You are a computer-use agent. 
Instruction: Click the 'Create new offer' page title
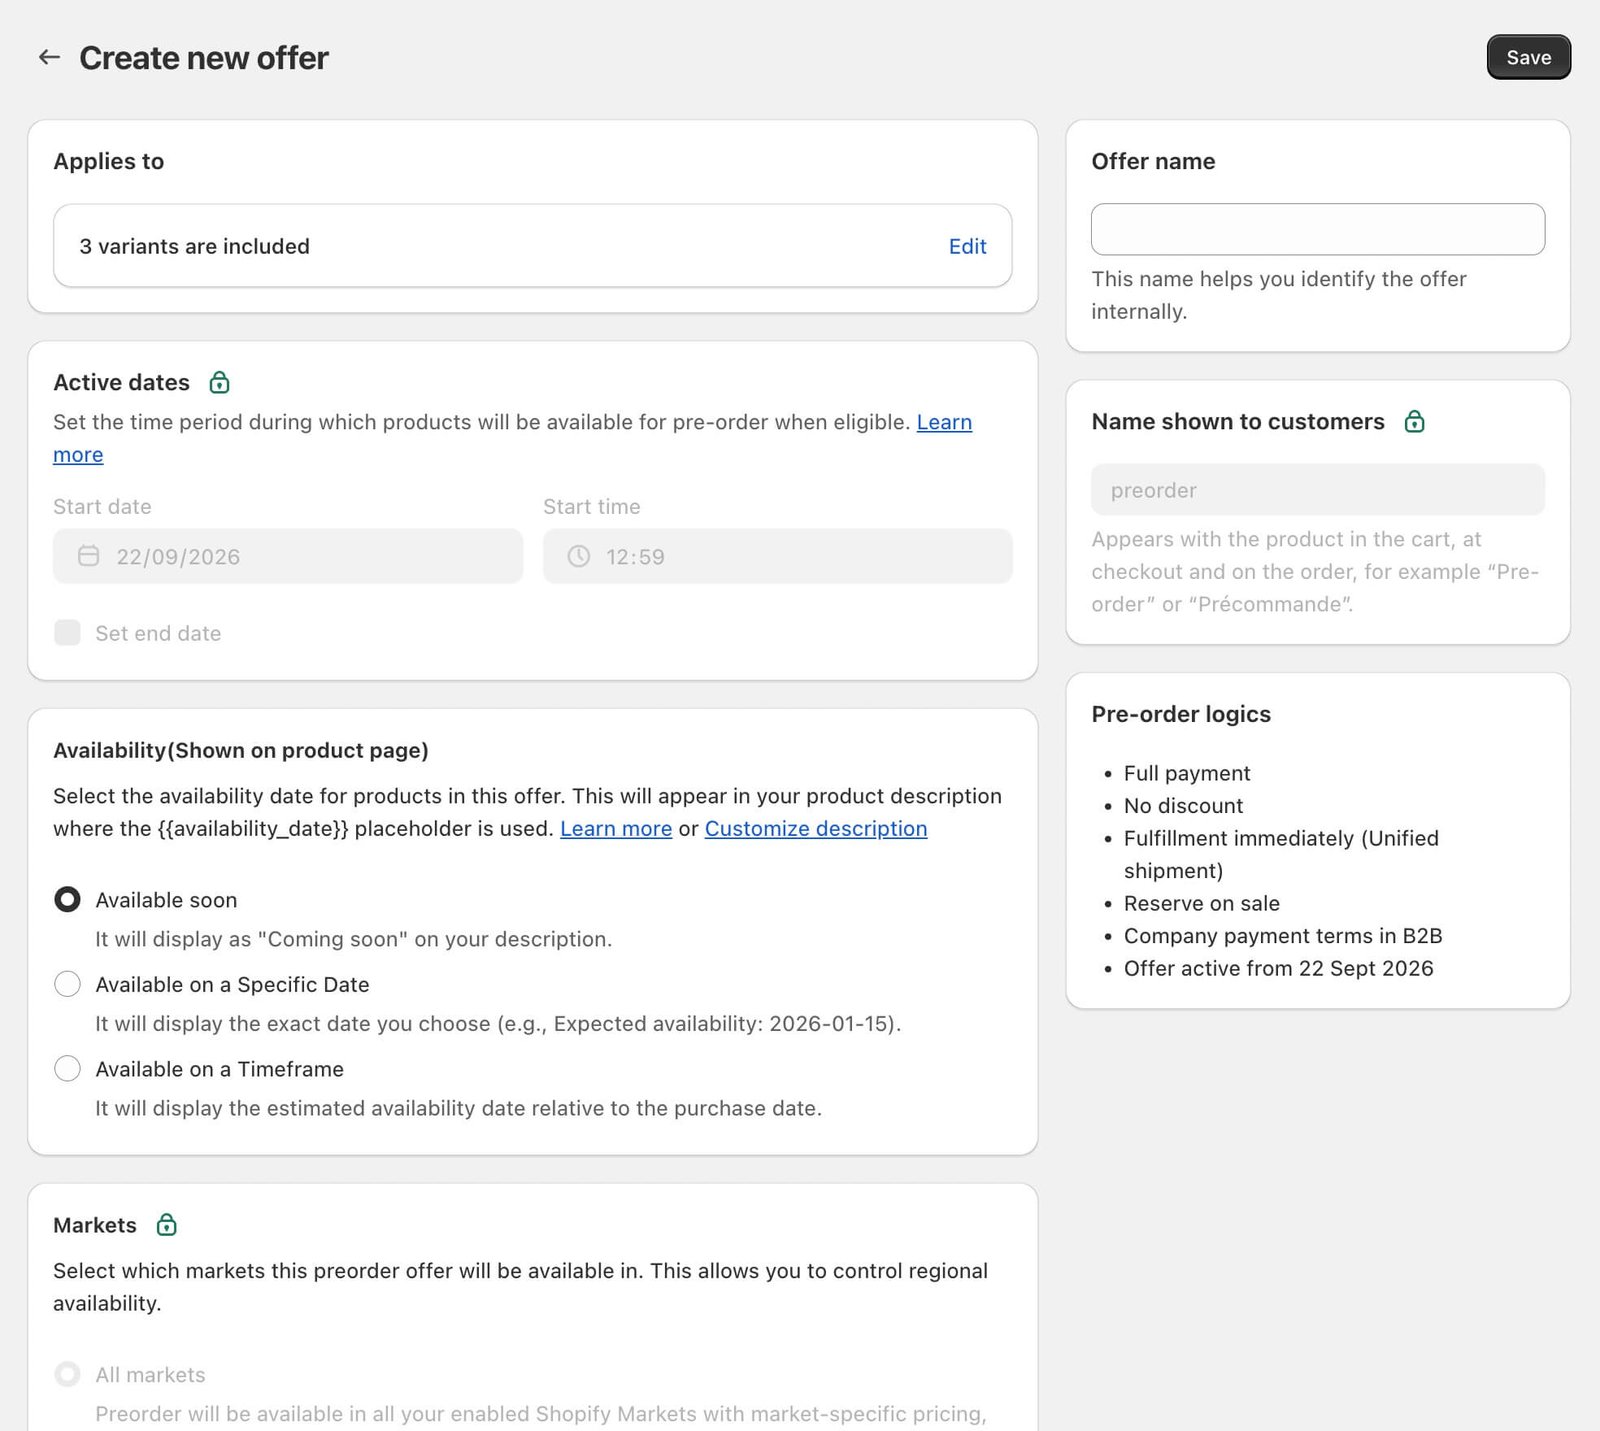coord(204,58)
